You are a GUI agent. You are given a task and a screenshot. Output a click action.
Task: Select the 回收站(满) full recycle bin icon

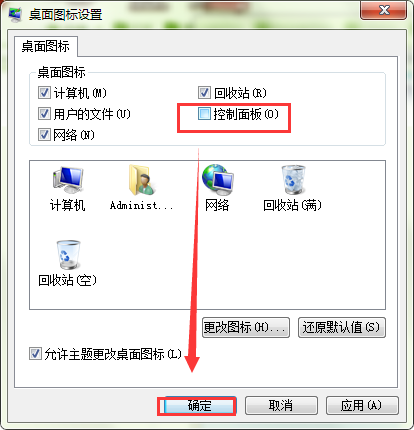coord(293,180)
